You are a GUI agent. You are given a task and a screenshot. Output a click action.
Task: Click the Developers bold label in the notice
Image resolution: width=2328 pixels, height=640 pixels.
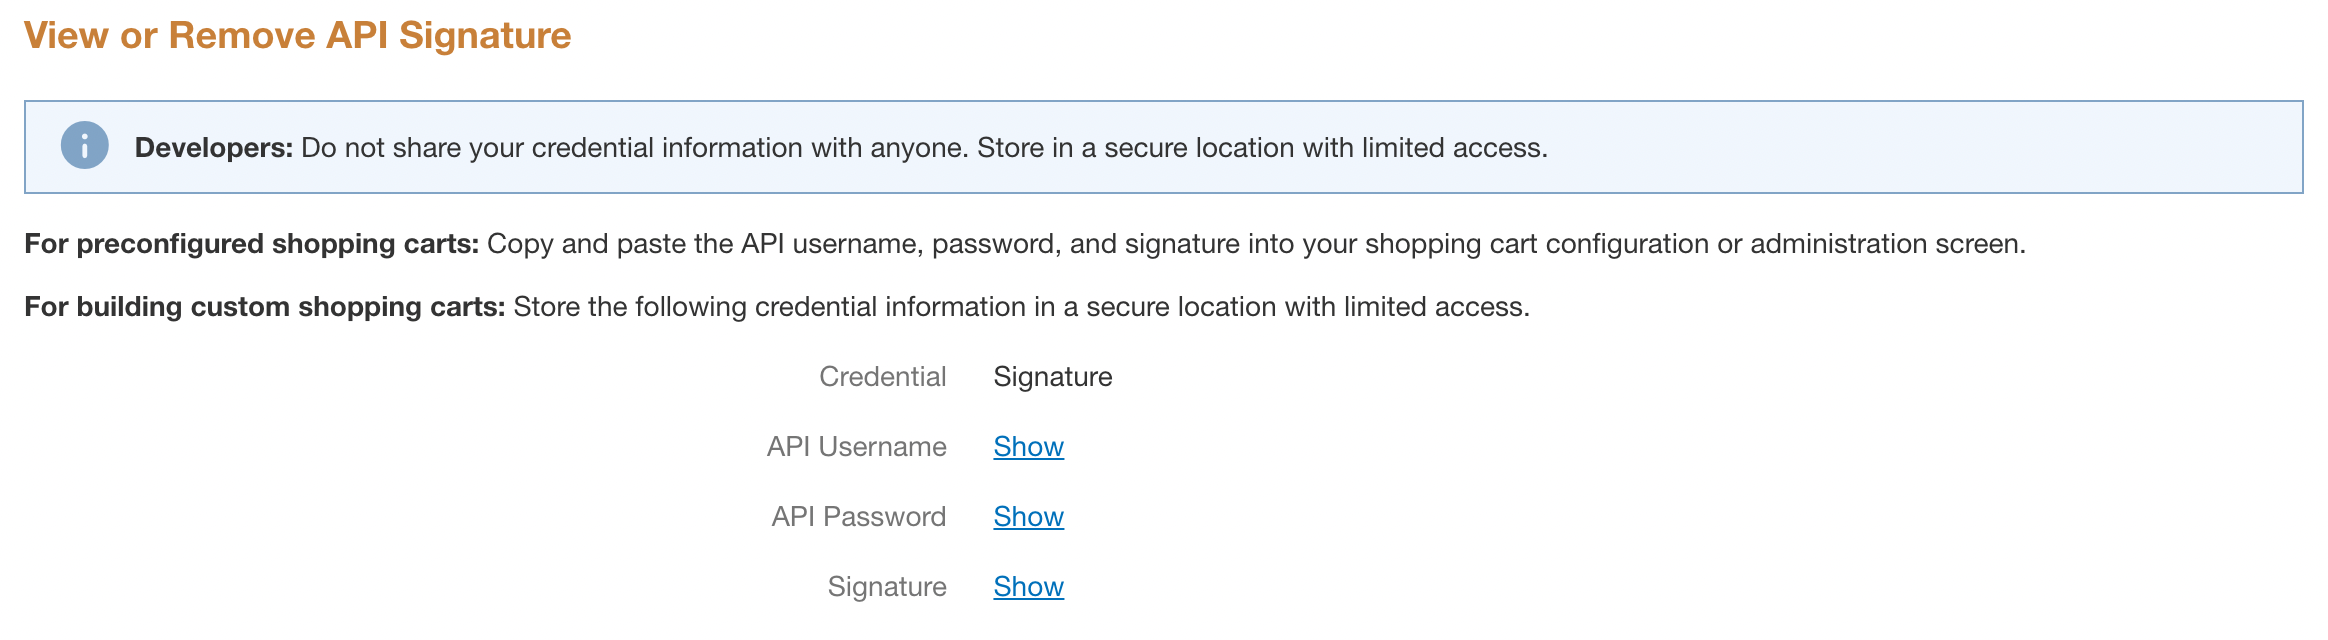coord(214,148)
